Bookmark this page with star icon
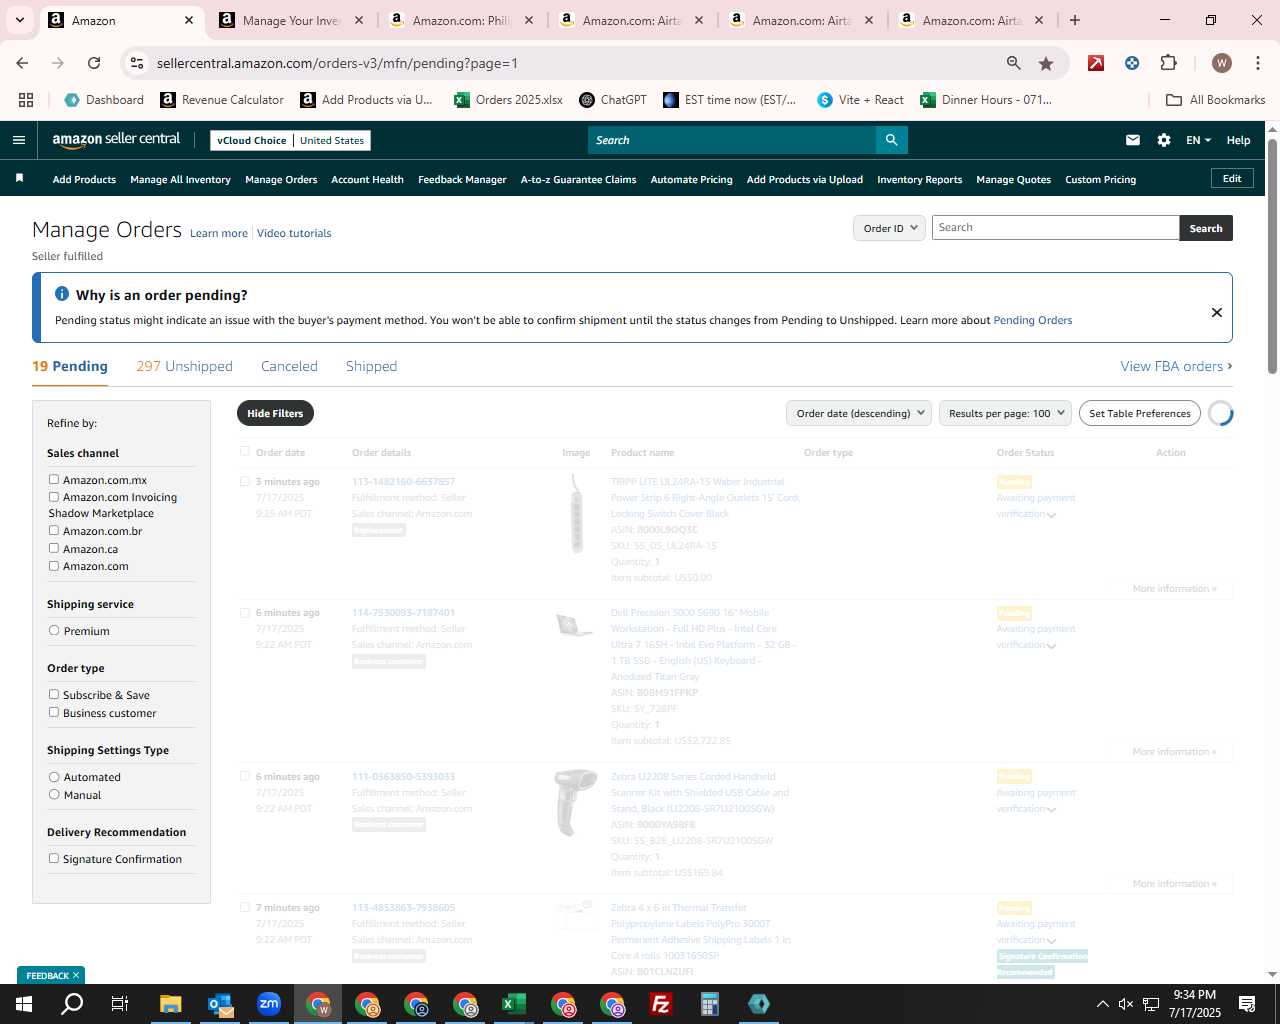The image size is (1280, 1024). coord(1046,63)
